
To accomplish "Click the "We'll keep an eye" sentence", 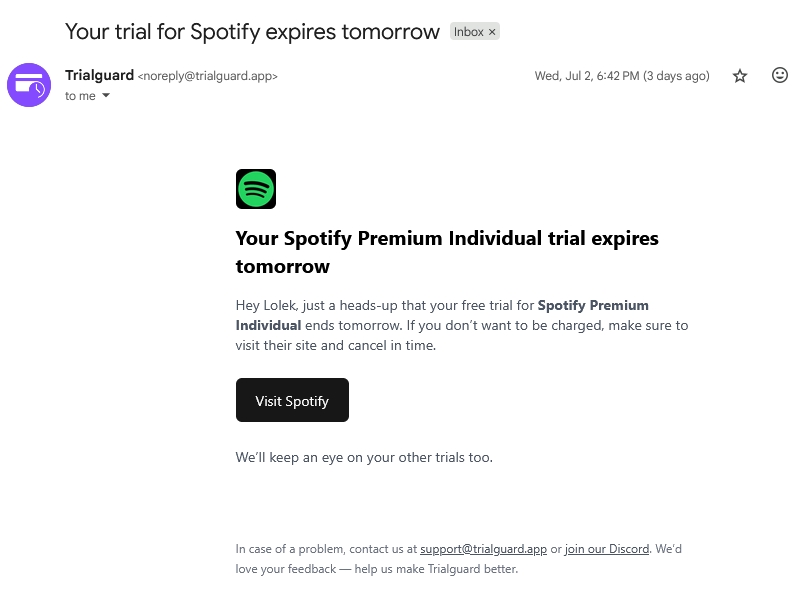I will tap(364, 457).
